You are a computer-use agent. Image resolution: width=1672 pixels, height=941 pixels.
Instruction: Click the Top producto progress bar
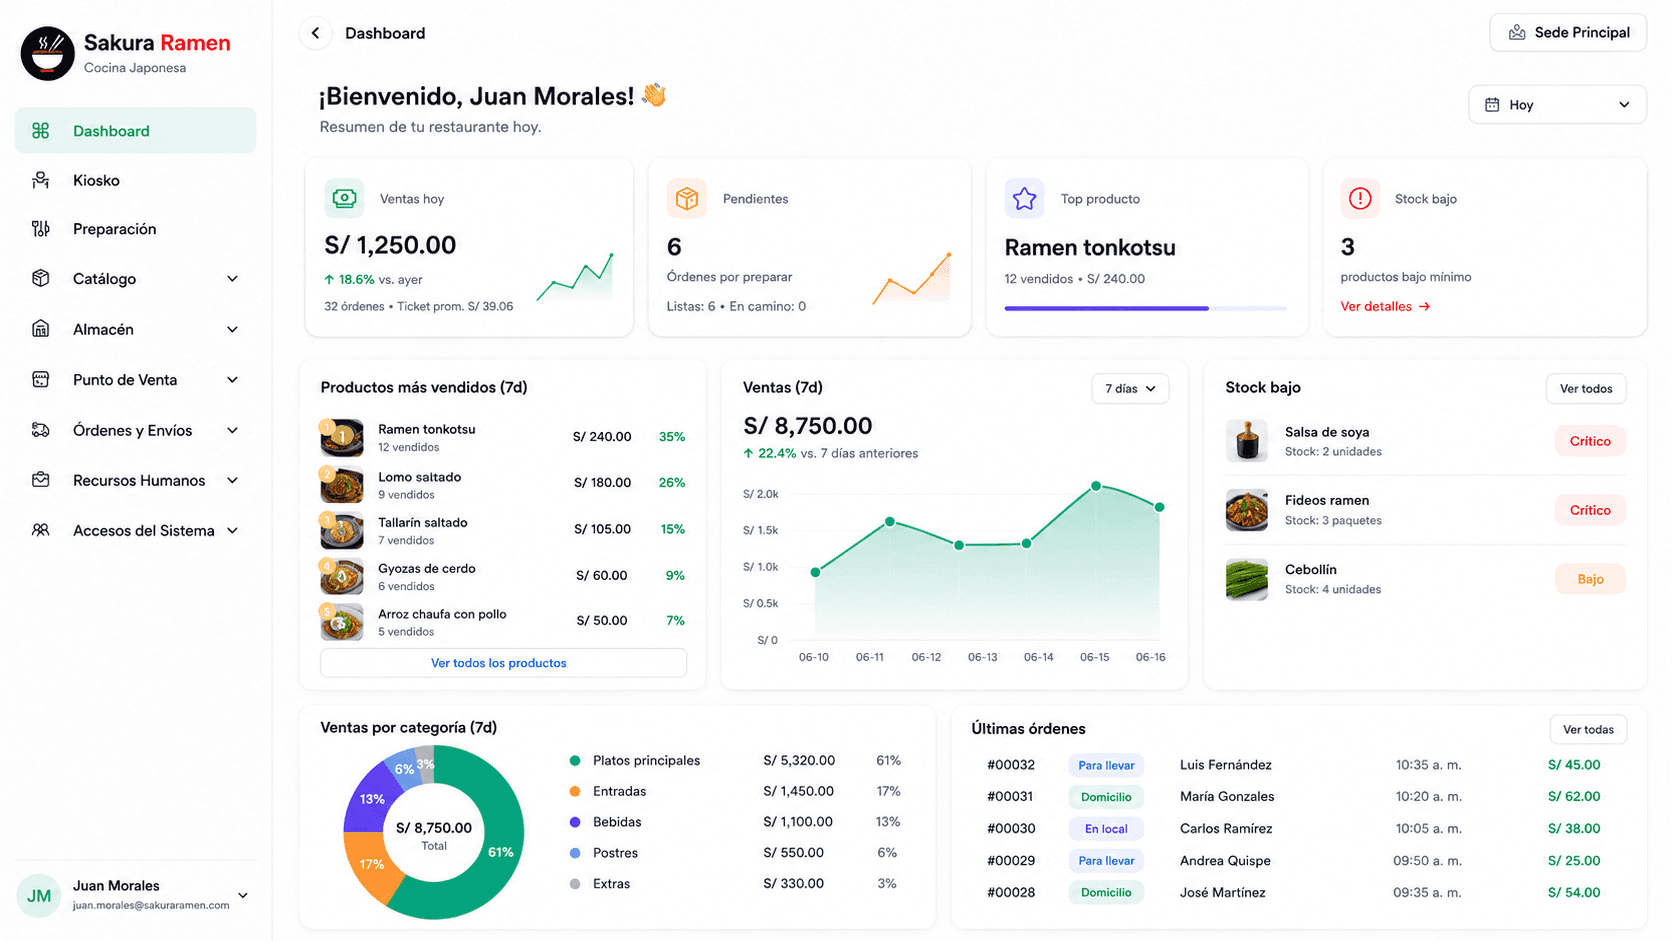tap(1145, 308)
